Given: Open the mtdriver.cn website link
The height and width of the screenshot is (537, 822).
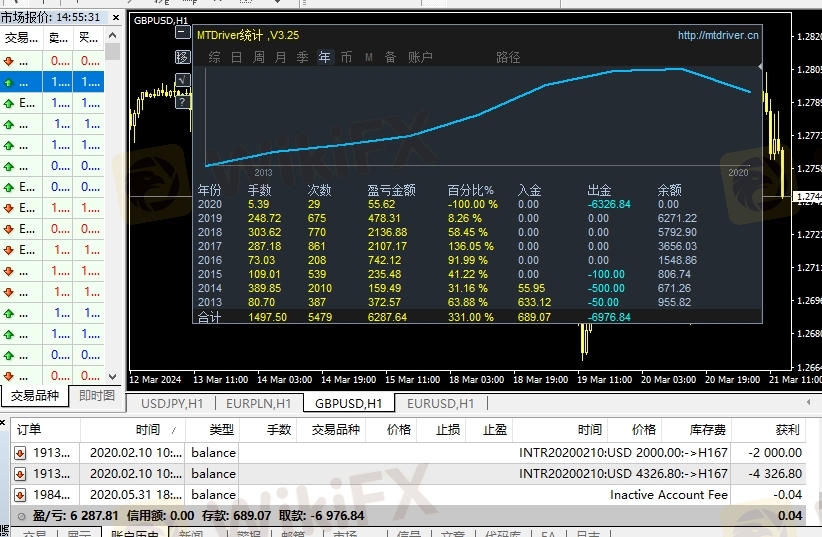Looking at the screenshot, I should pyautogui.click(x=717, y=35).
